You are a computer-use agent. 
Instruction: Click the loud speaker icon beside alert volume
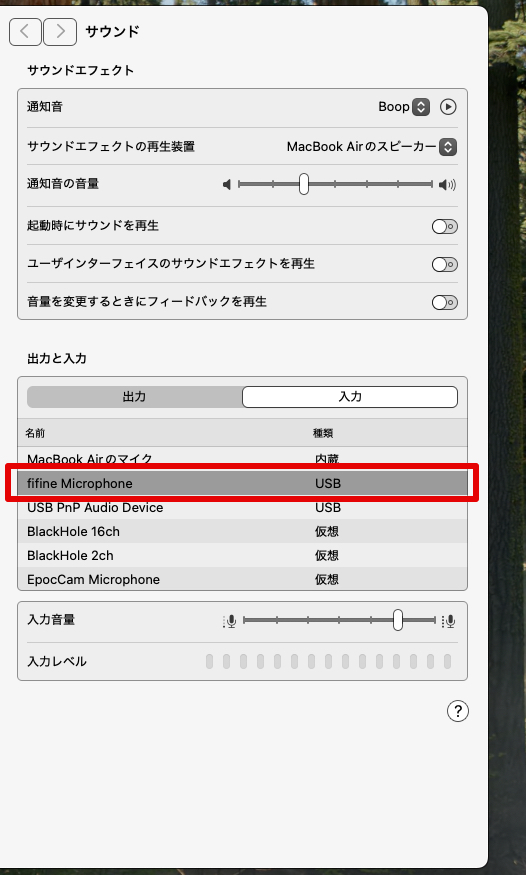[x=447, y=184]
